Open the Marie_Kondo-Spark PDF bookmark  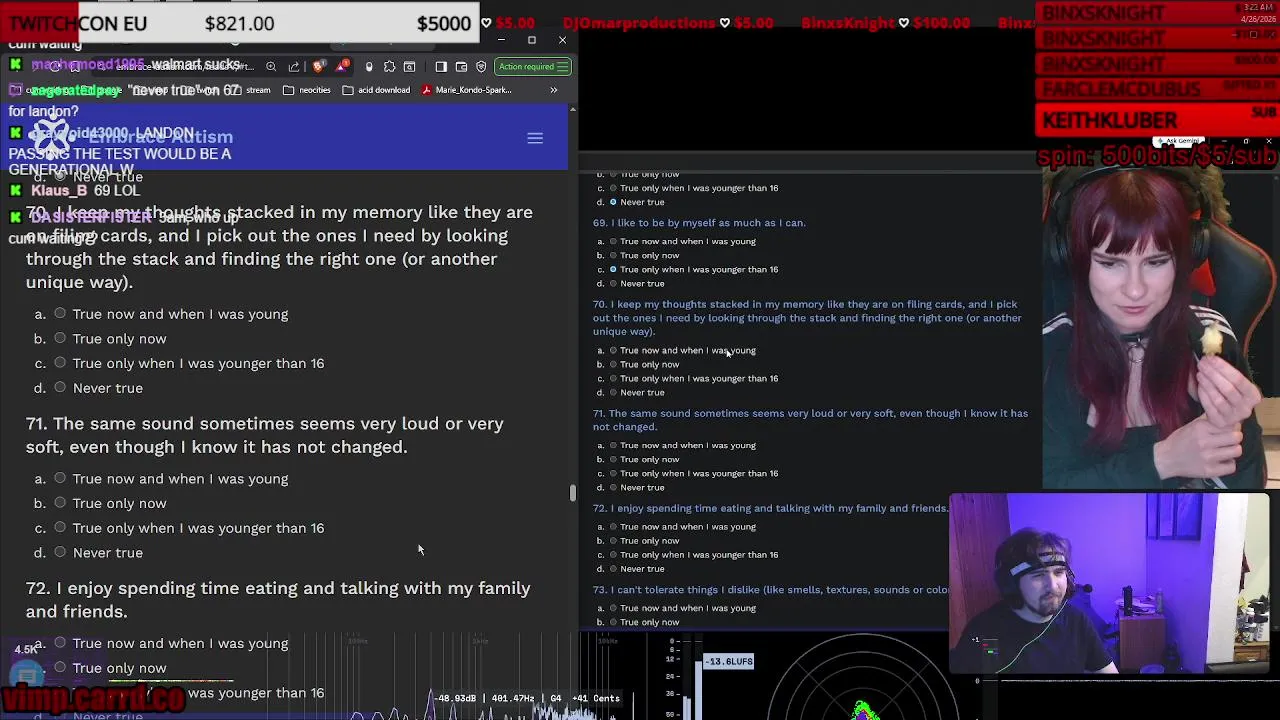coord(467,90)
